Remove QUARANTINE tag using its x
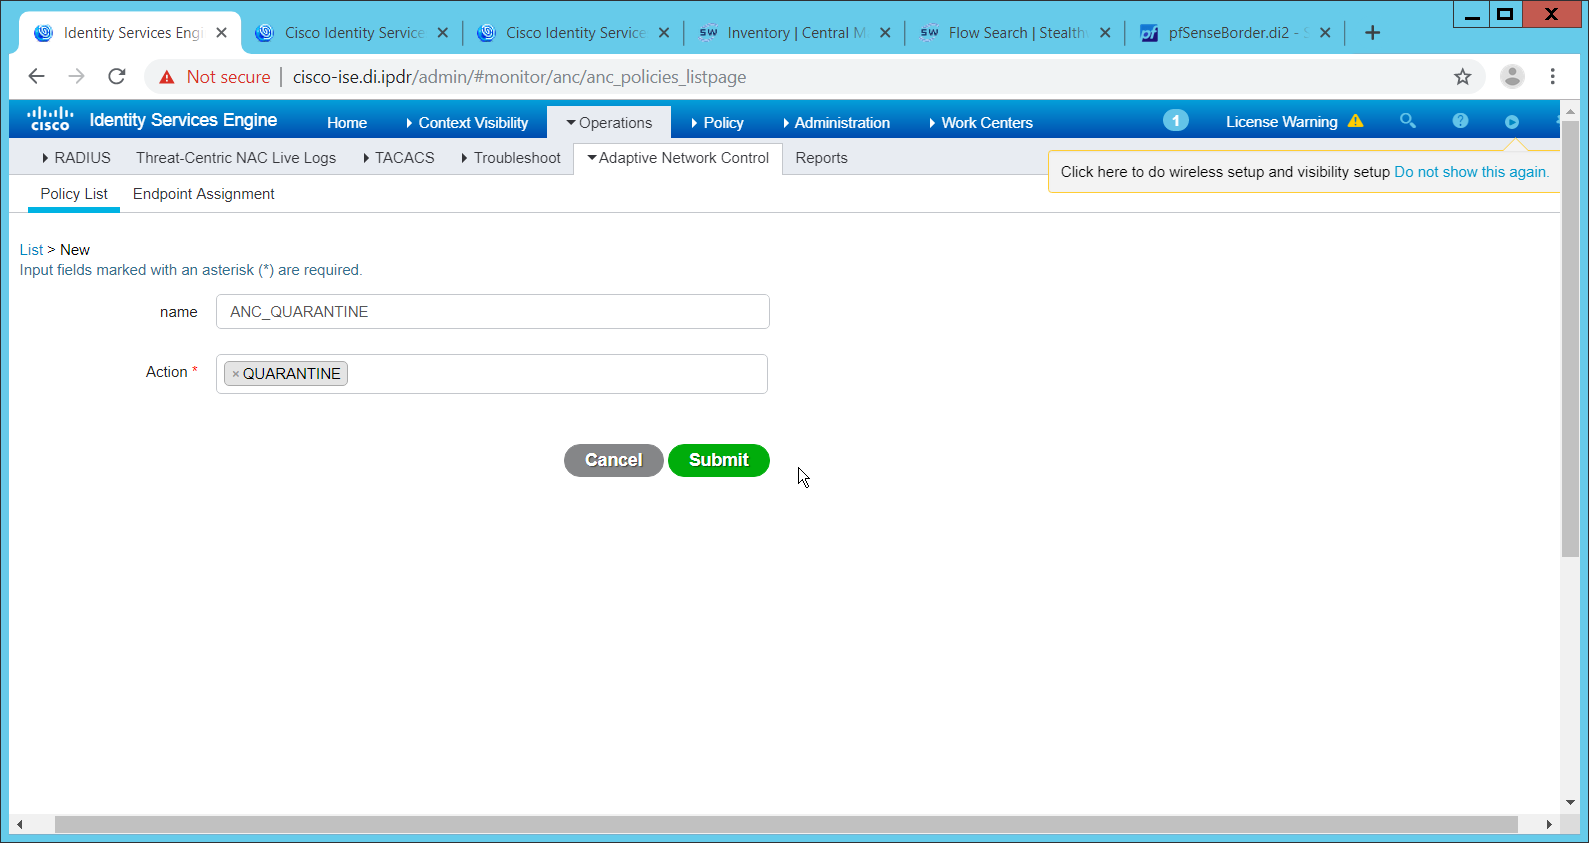This screenshot has width=1589, height=843. (236, 374)
